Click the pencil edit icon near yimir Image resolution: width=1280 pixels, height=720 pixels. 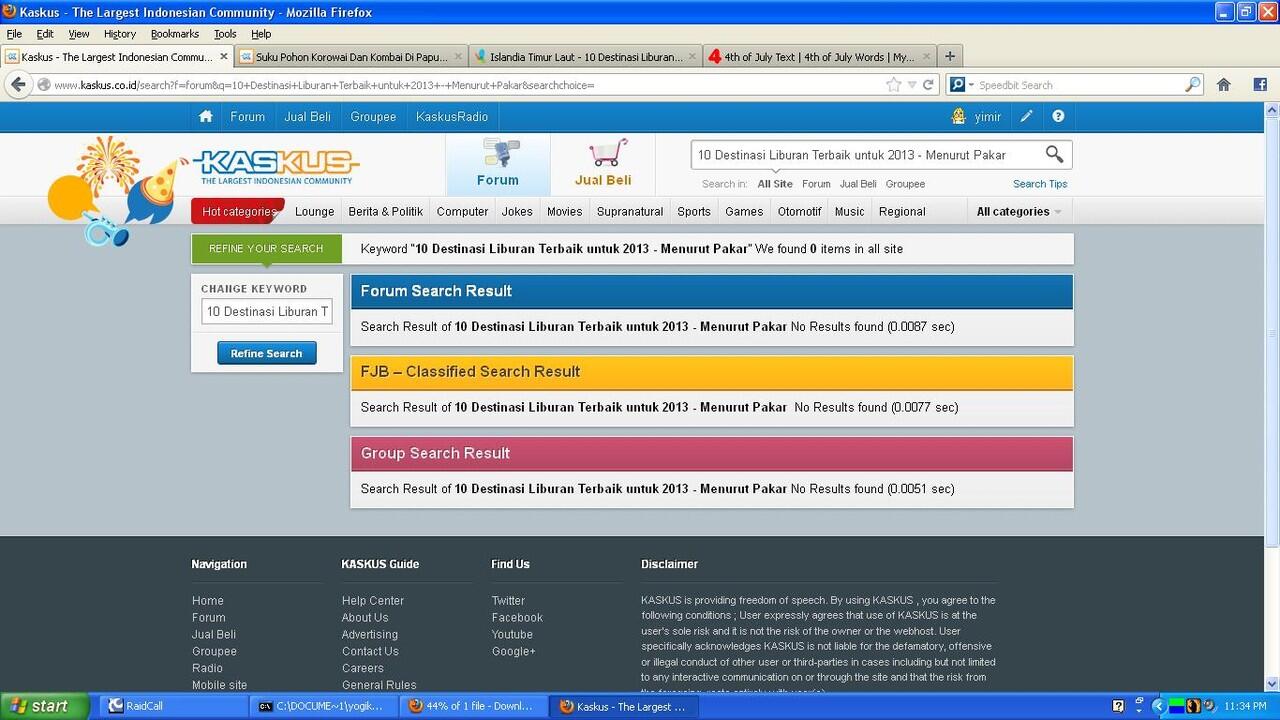pyautogui.click(x=1027, y=117)
